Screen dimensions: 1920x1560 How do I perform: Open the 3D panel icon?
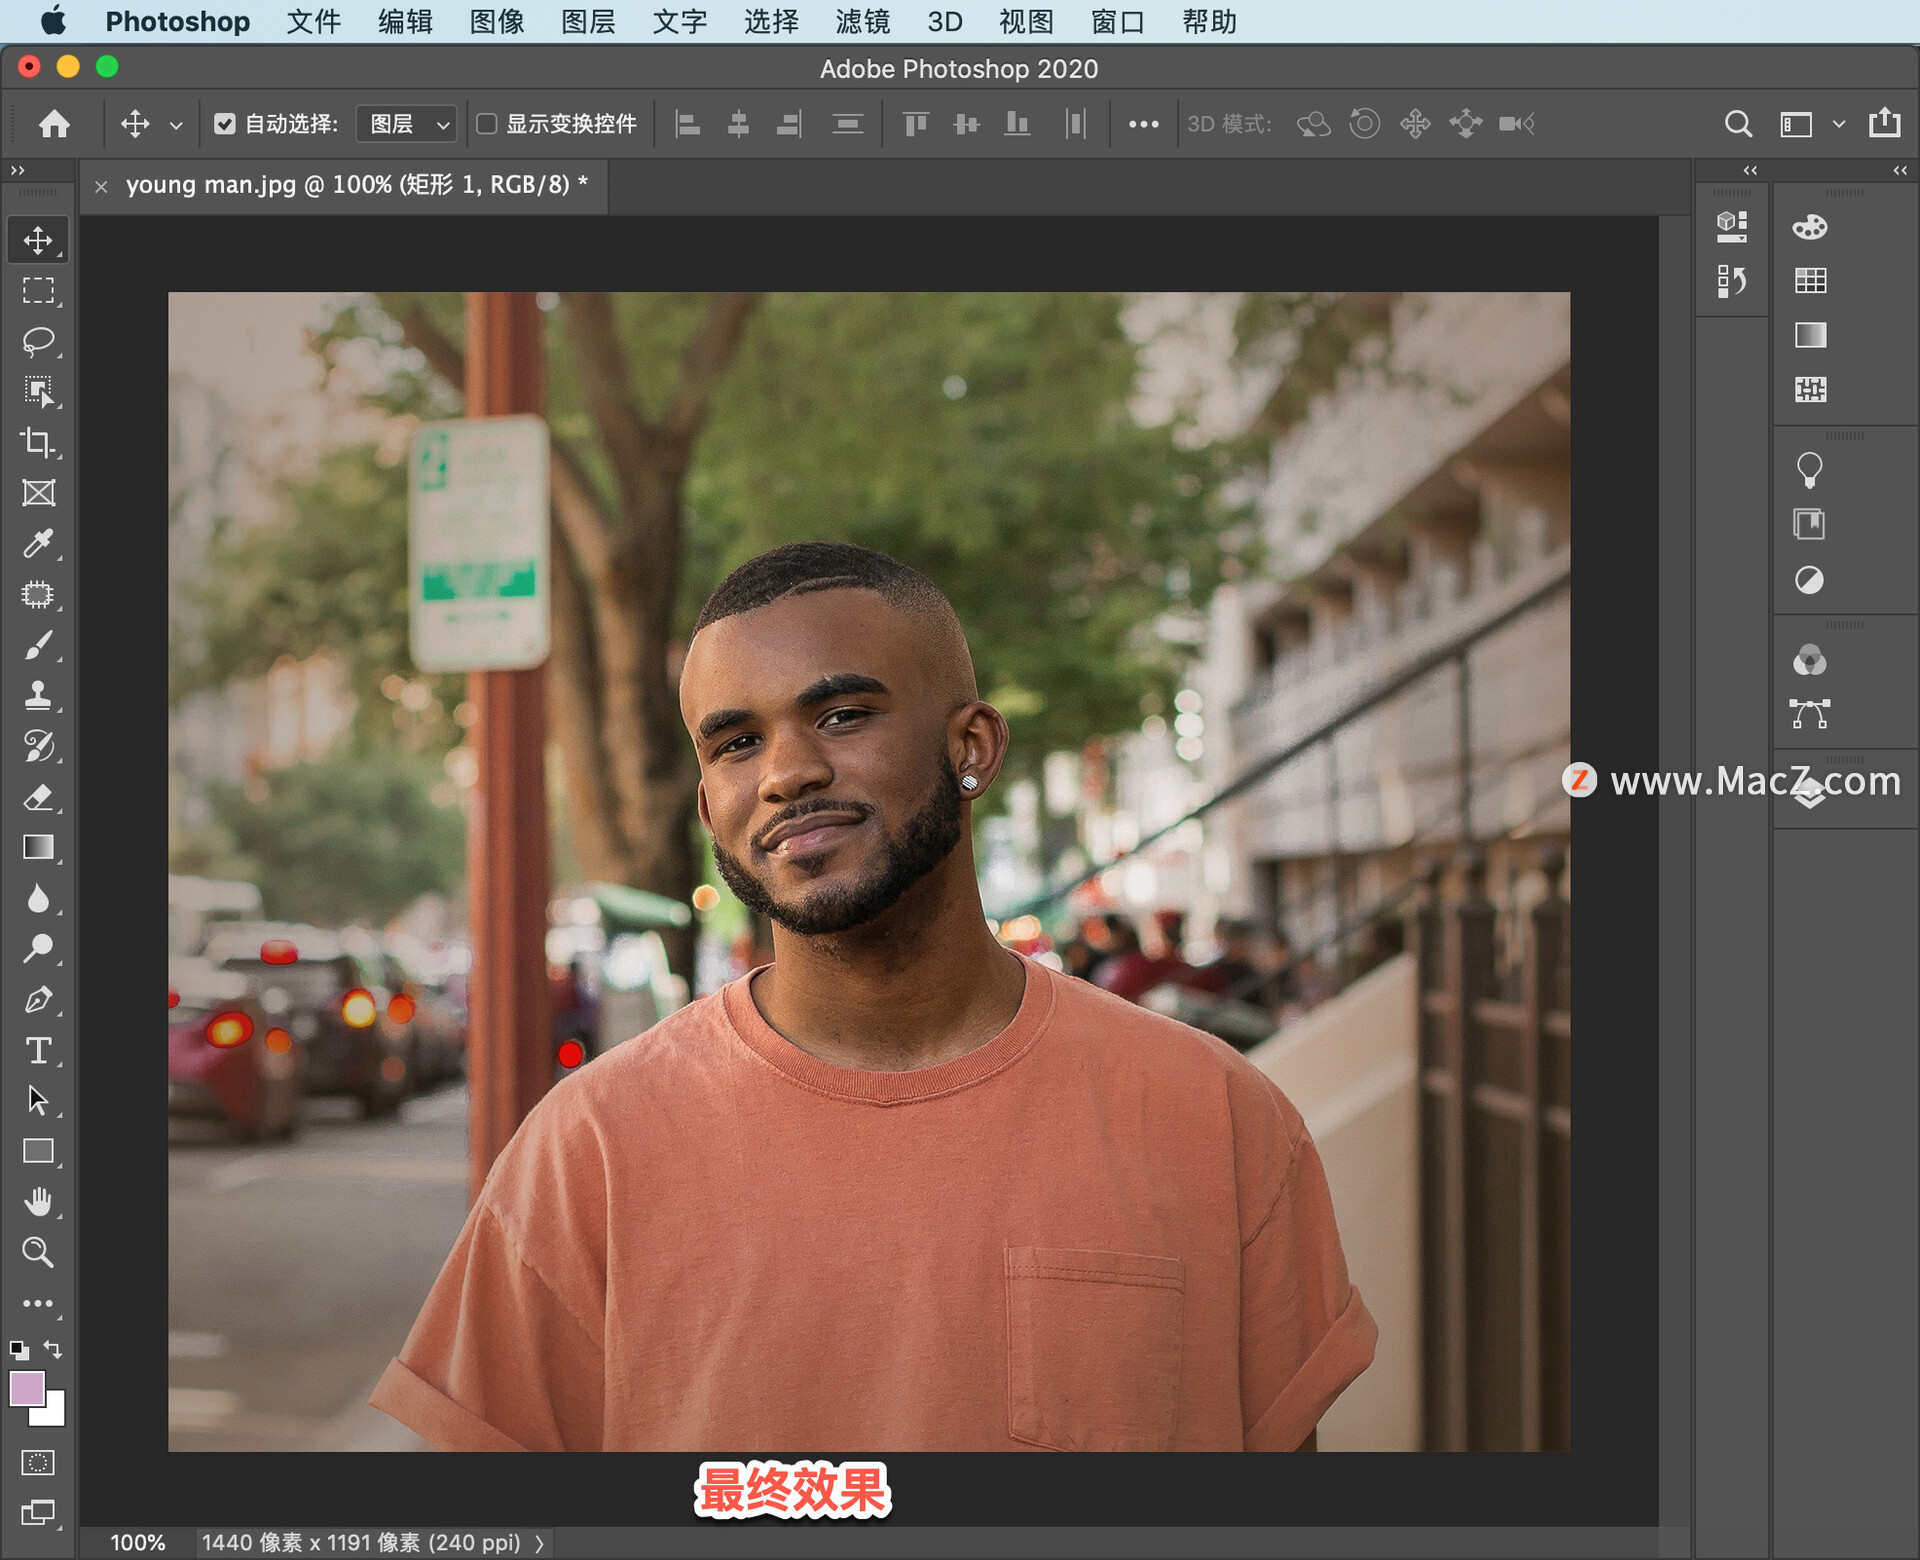(1732, 227)
